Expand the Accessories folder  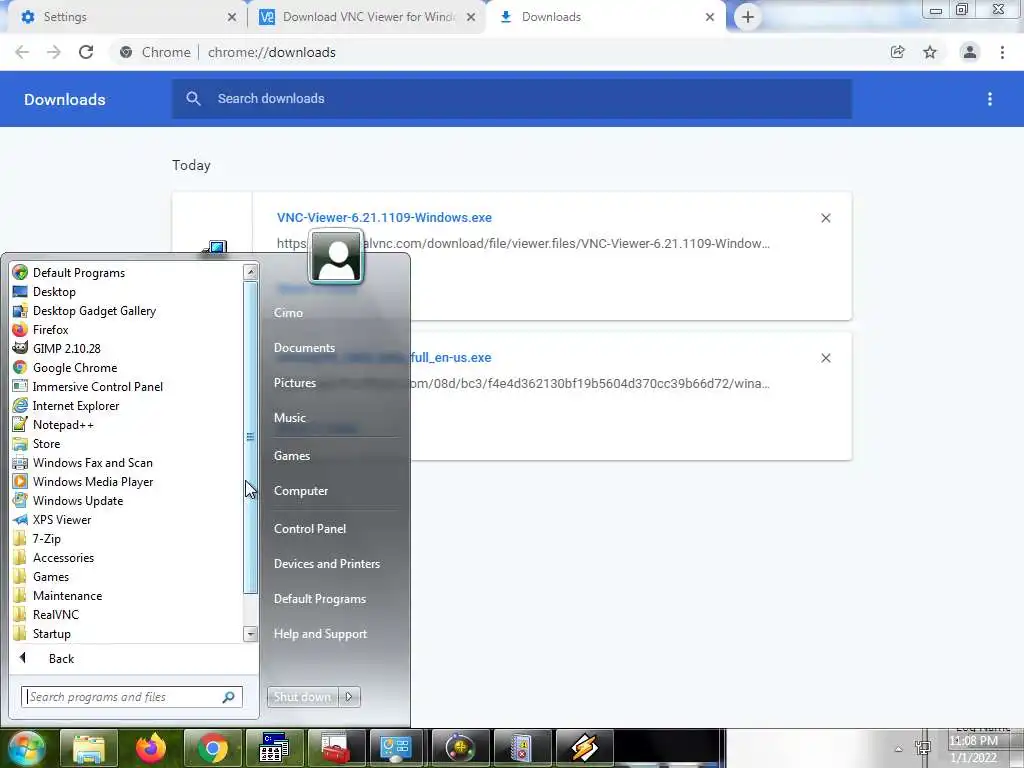point(63,556)
